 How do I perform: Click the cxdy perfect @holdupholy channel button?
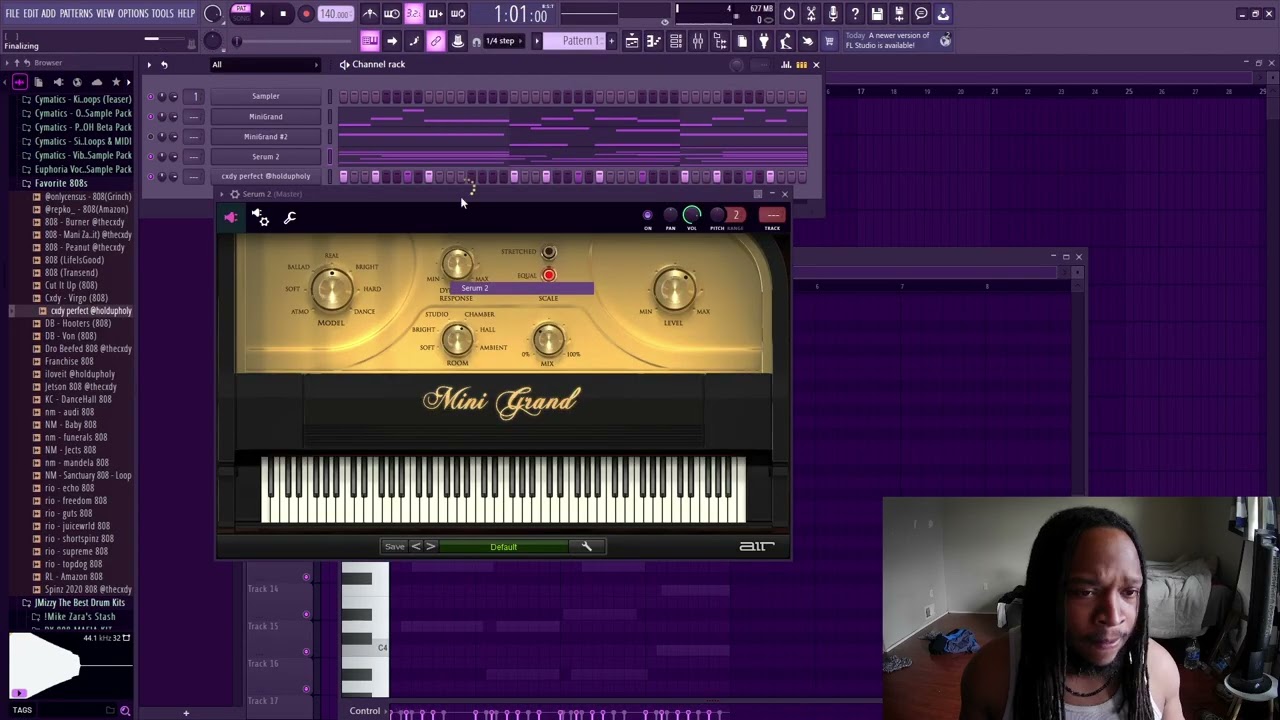click(x=266, y=176)
